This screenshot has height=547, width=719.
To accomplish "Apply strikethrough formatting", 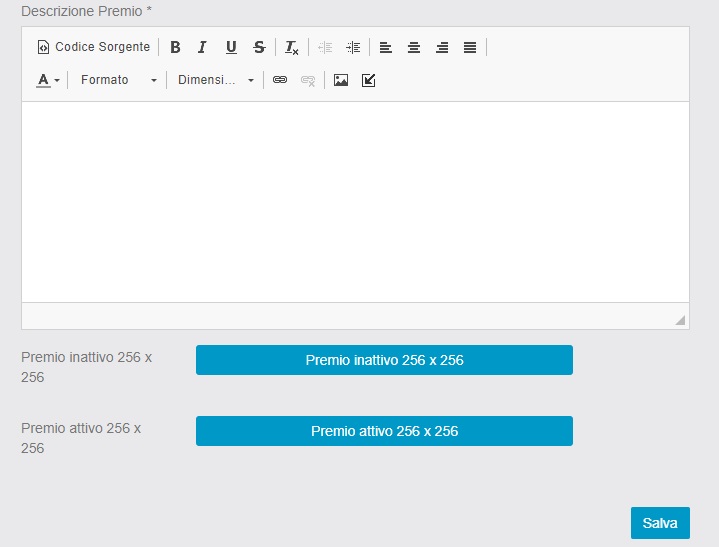I will (x=259, y=47).
